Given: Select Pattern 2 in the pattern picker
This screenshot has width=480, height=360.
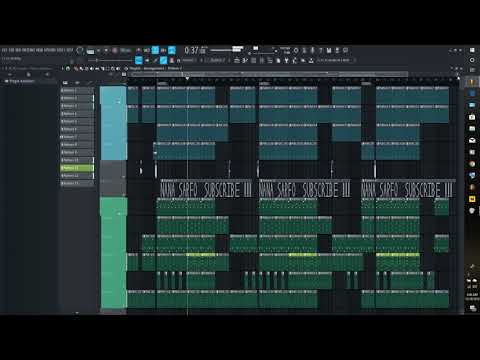Looking at the screenshot, I should [77, 98].
